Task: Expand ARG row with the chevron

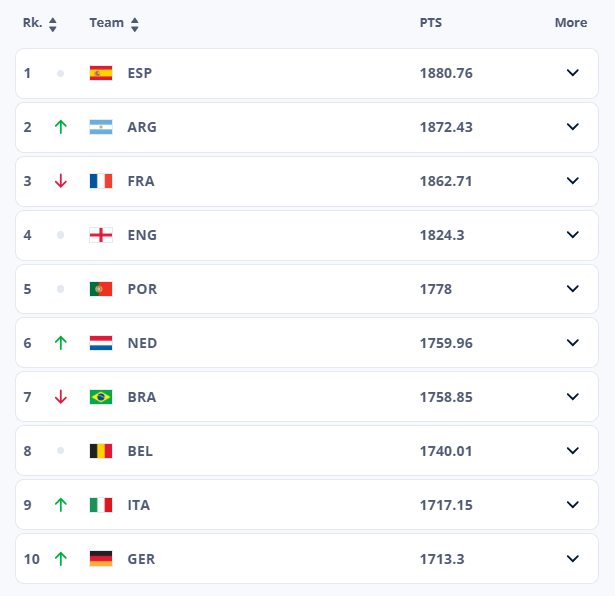Action: point(573,127)
